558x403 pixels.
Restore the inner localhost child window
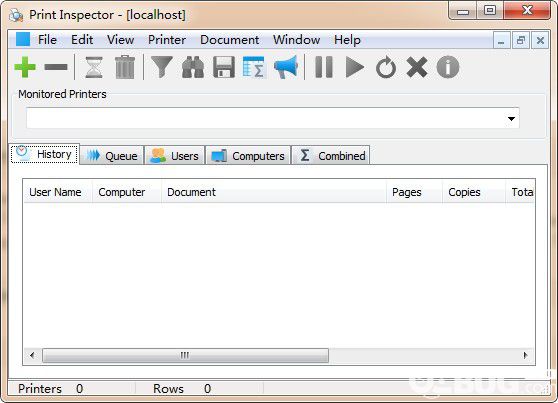(521, 40)
